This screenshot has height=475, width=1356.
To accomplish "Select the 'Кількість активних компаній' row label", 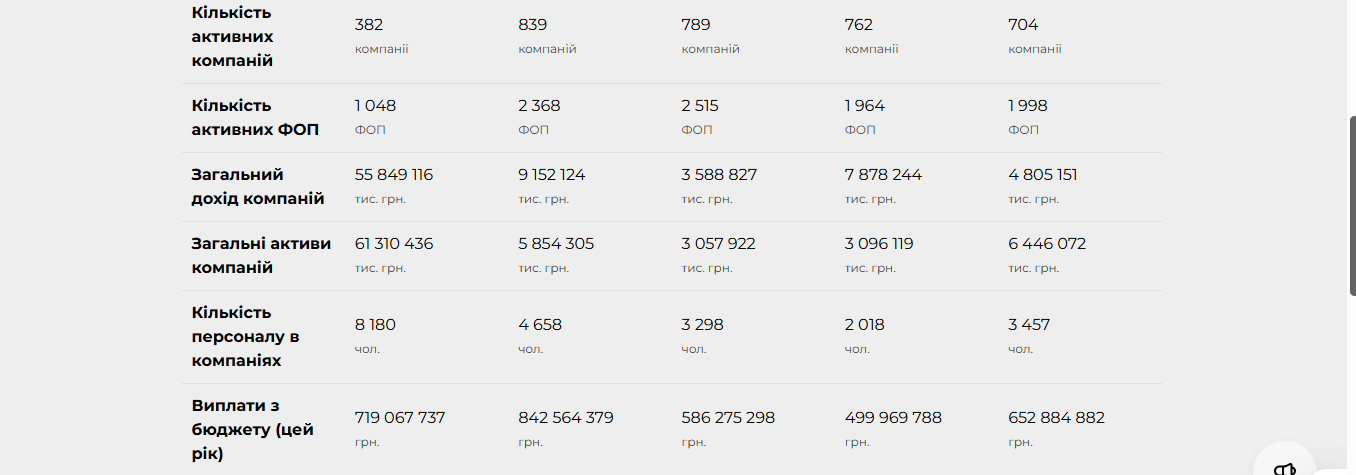I will pos(234,37).
